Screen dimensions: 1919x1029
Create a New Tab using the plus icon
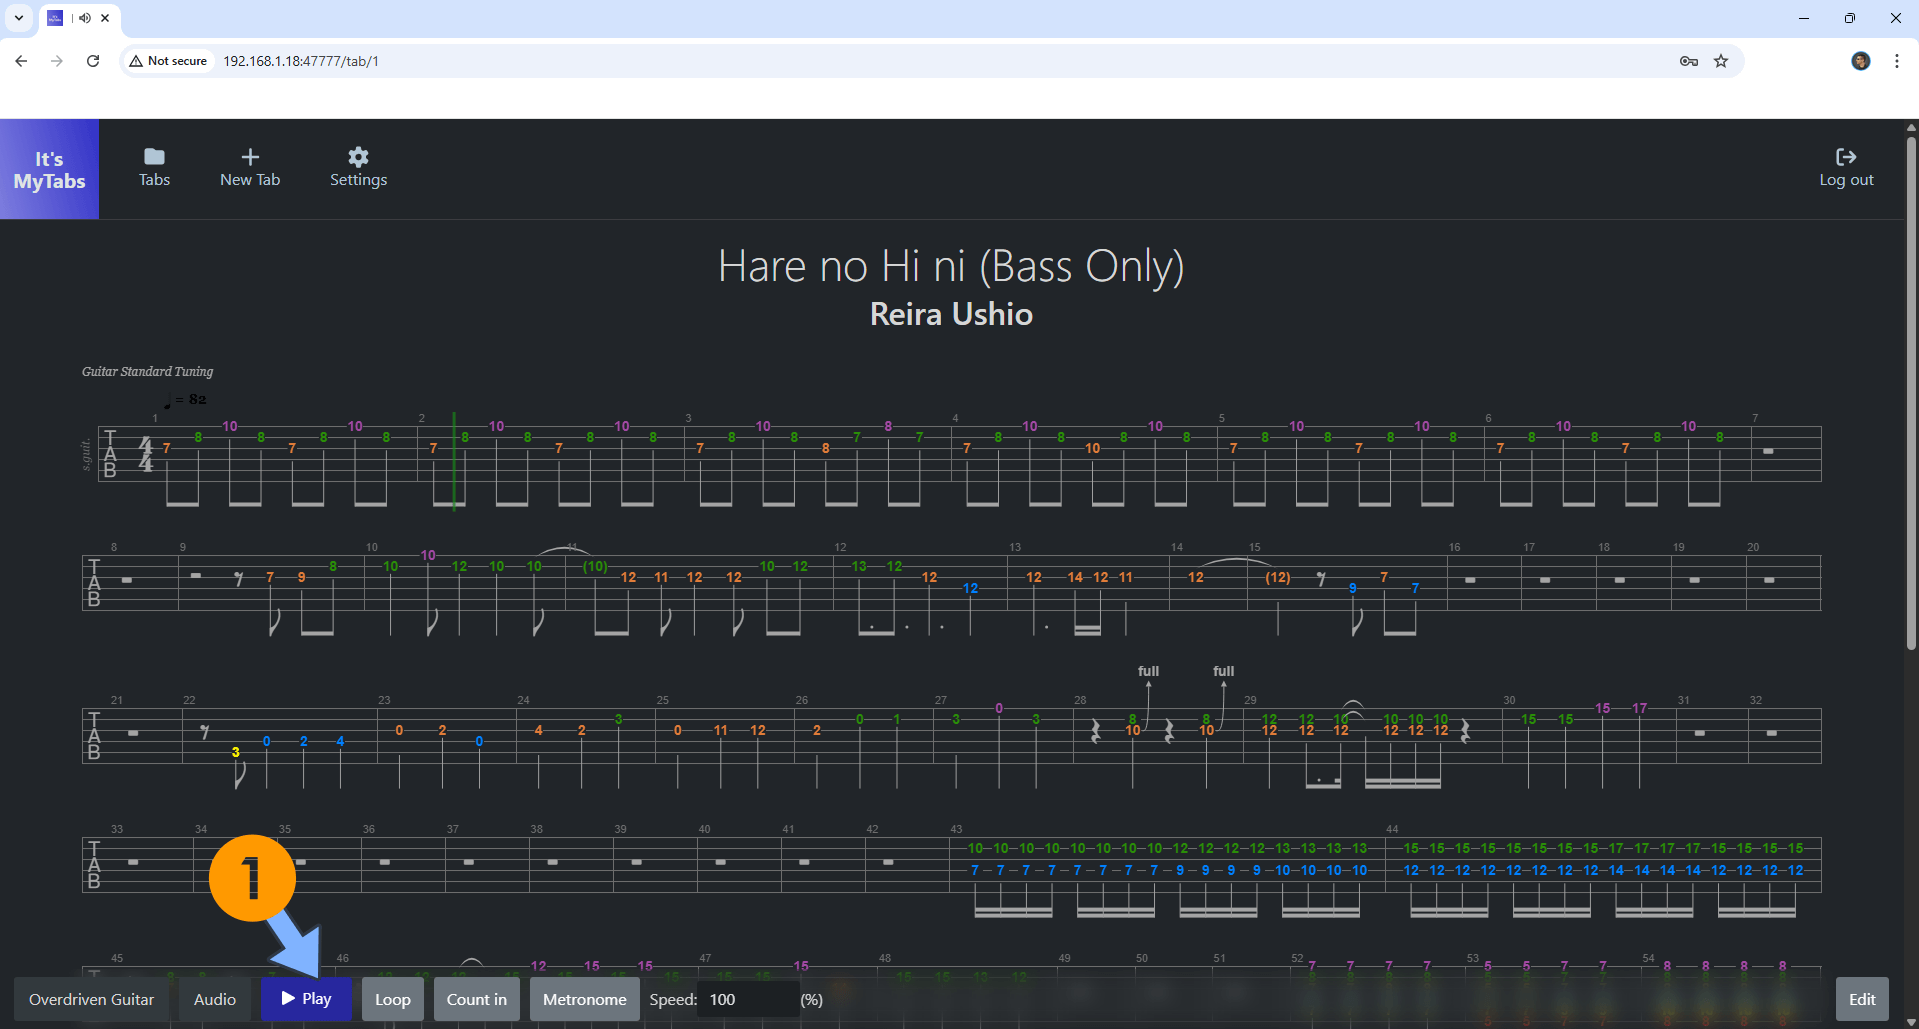tap(250, 166)
